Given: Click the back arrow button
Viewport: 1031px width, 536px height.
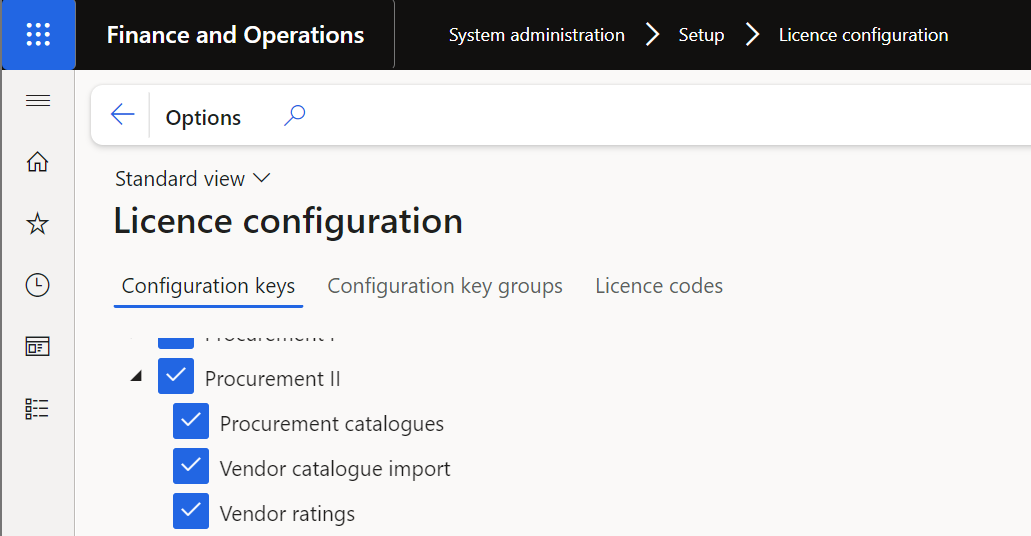Looking at the screenshot, I should pyautogui.click(x=122, y=114).
